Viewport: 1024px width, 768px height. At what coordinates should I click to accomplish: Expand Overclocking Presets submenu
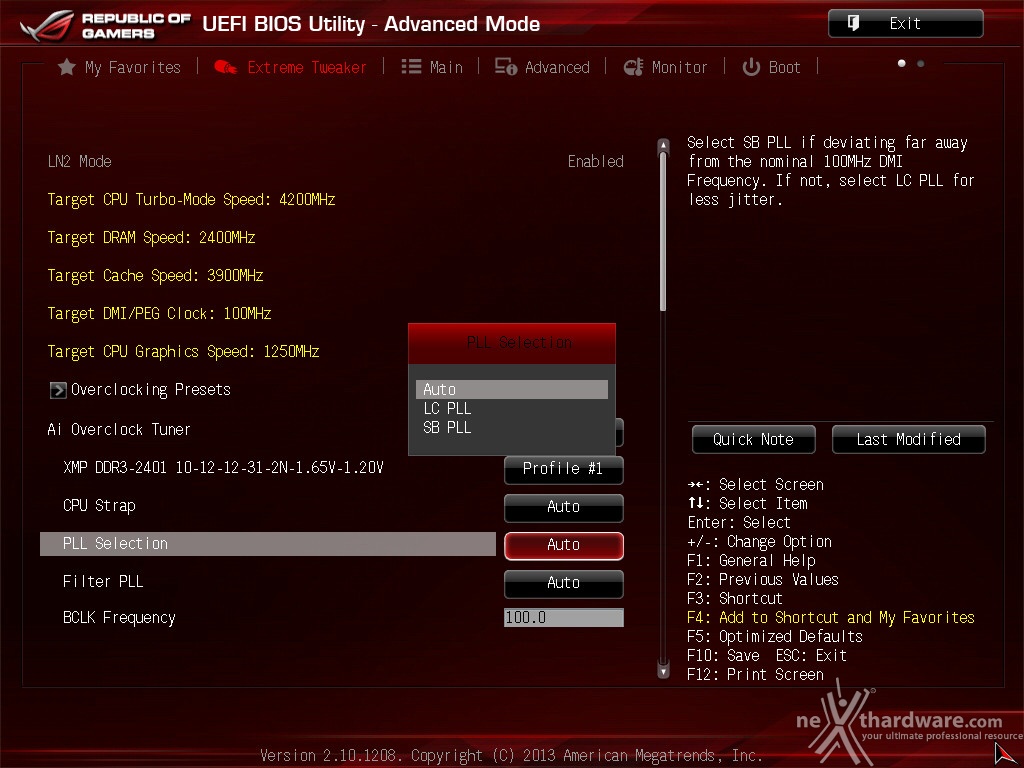[150, 390]
